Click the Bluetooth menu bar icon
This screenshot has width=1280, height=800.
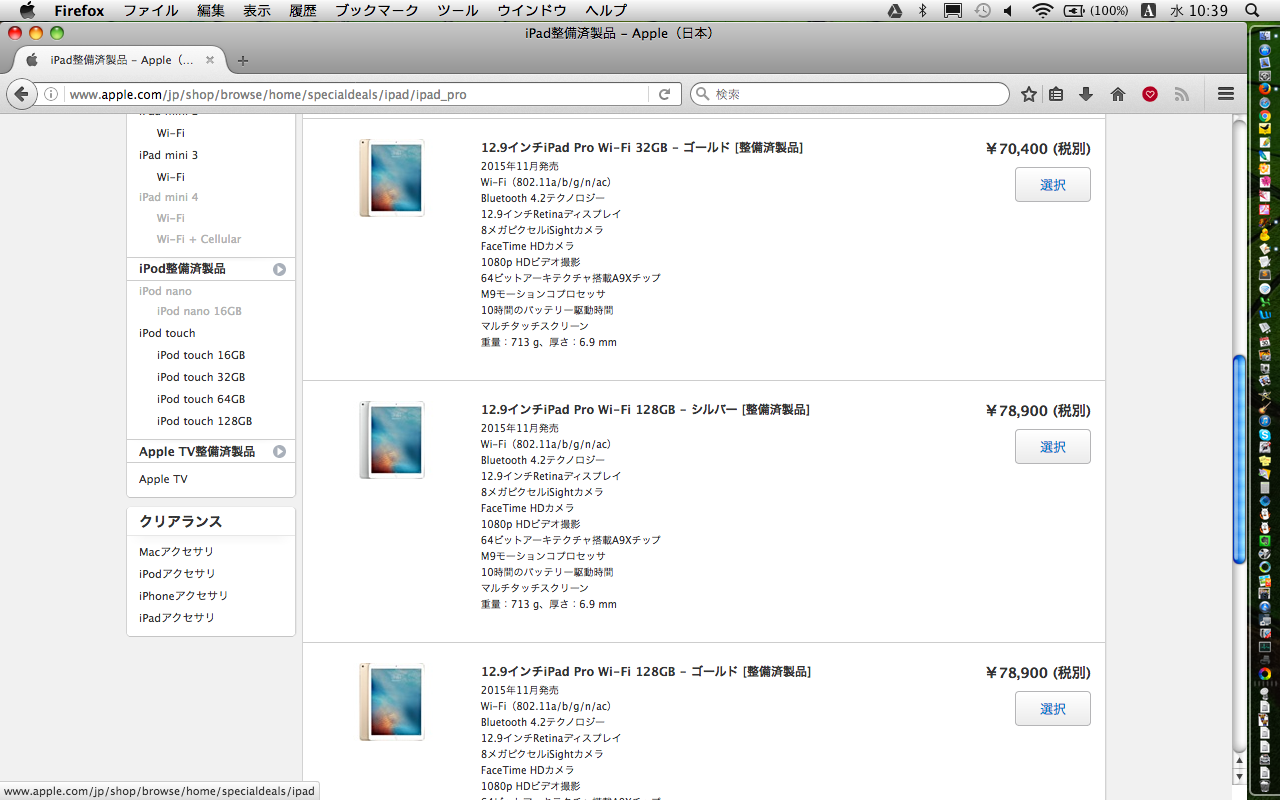click(923, 10)
